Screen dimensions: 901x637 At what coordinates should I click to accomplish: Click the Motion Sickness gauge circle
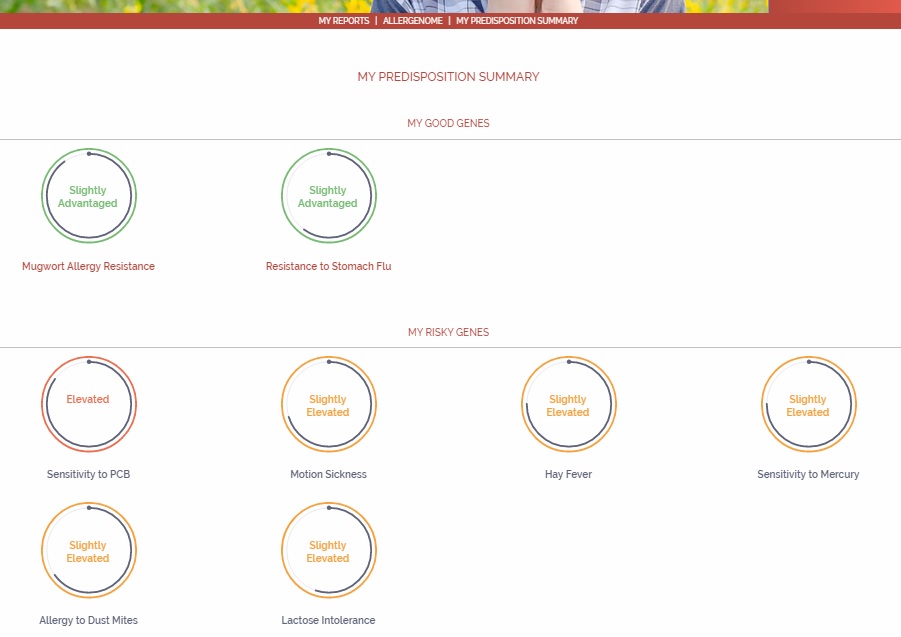[x=329, y=404]
